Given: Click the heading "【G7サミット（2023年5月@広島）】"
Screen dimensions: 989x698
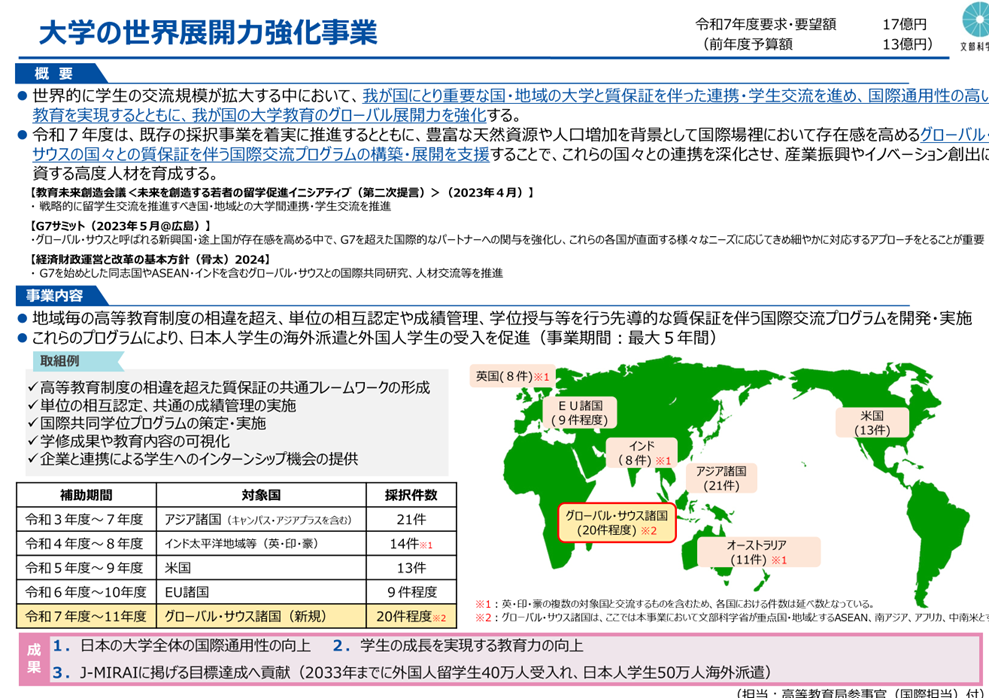Looking at the screenshot, I should tap(120, 226).
